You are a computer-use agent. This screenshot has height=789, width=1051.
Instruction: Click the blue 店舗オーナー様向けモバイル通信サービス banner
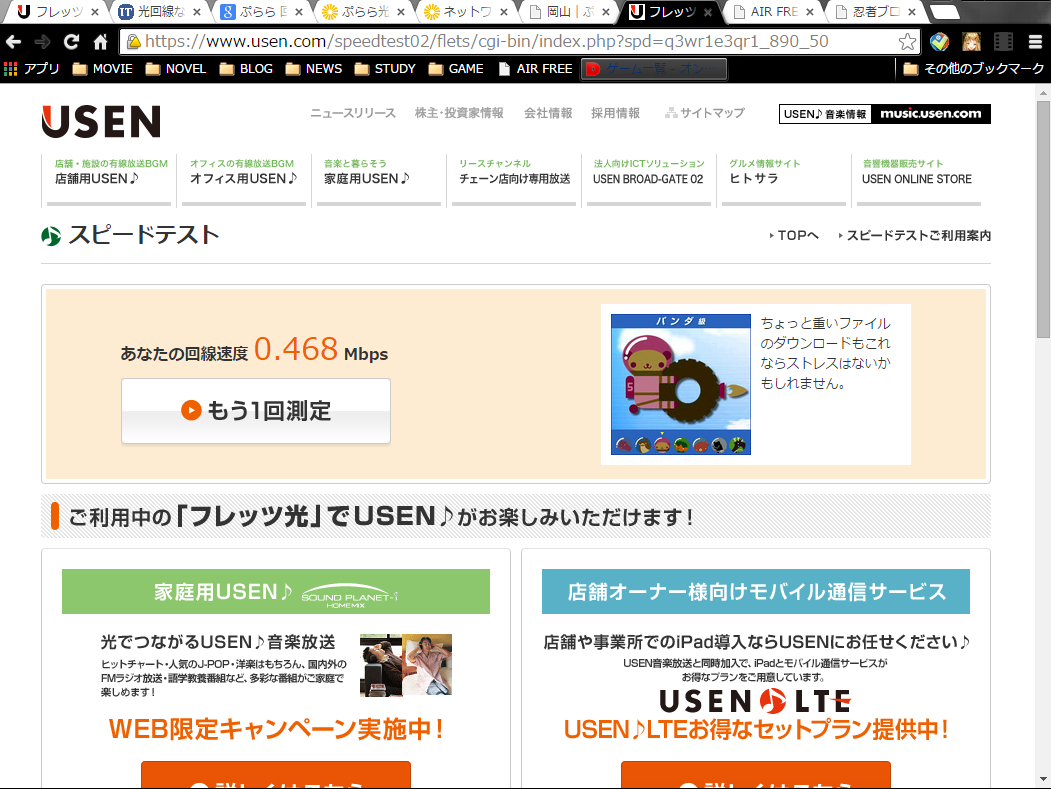(755, 591)
